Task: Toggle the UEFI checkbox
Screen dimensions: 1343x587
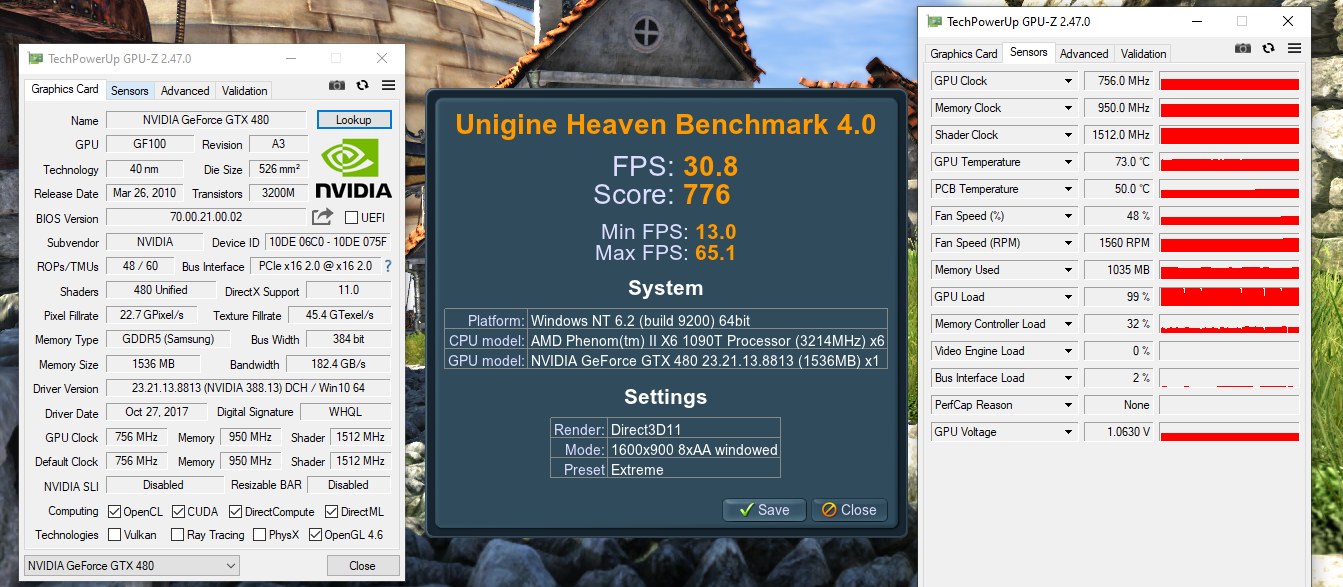Action: [351, 218]
